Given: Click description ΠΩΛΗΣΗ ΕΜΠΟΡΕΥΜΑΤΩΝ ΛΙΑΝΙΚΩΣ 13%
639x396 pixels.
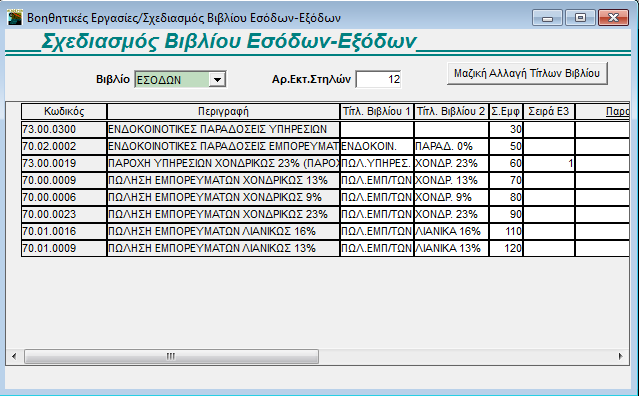Looking at the screenshot, I should [x=223, y=248].
